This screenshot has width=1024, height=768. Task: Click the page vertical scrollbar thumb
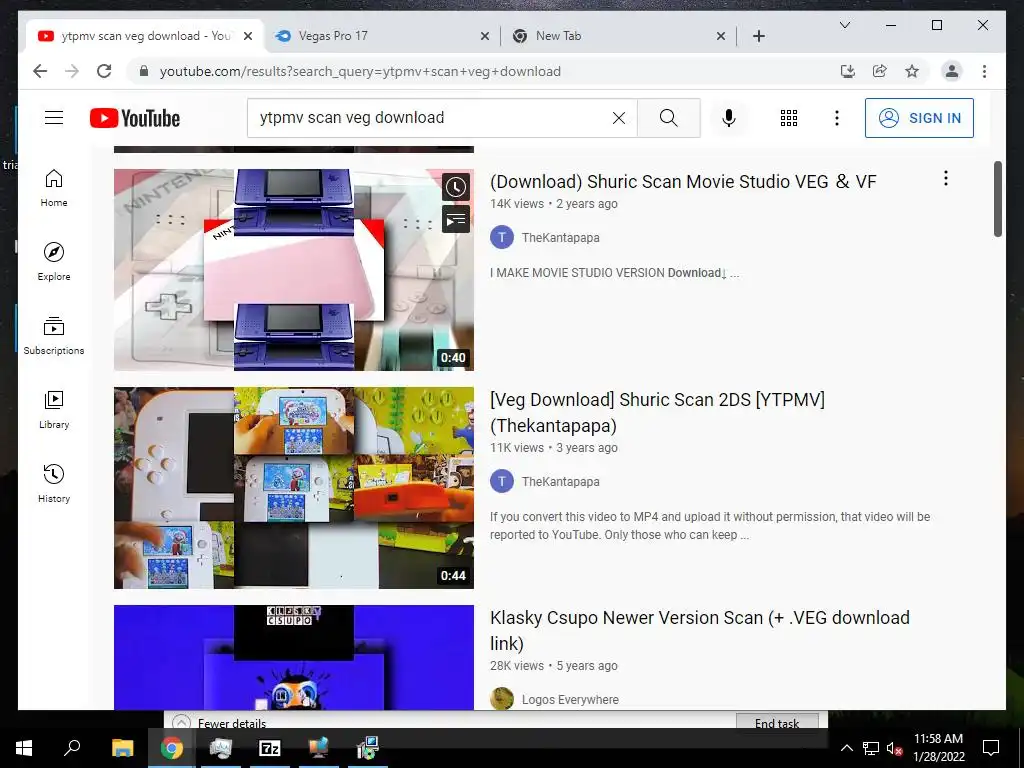point(997,199)
